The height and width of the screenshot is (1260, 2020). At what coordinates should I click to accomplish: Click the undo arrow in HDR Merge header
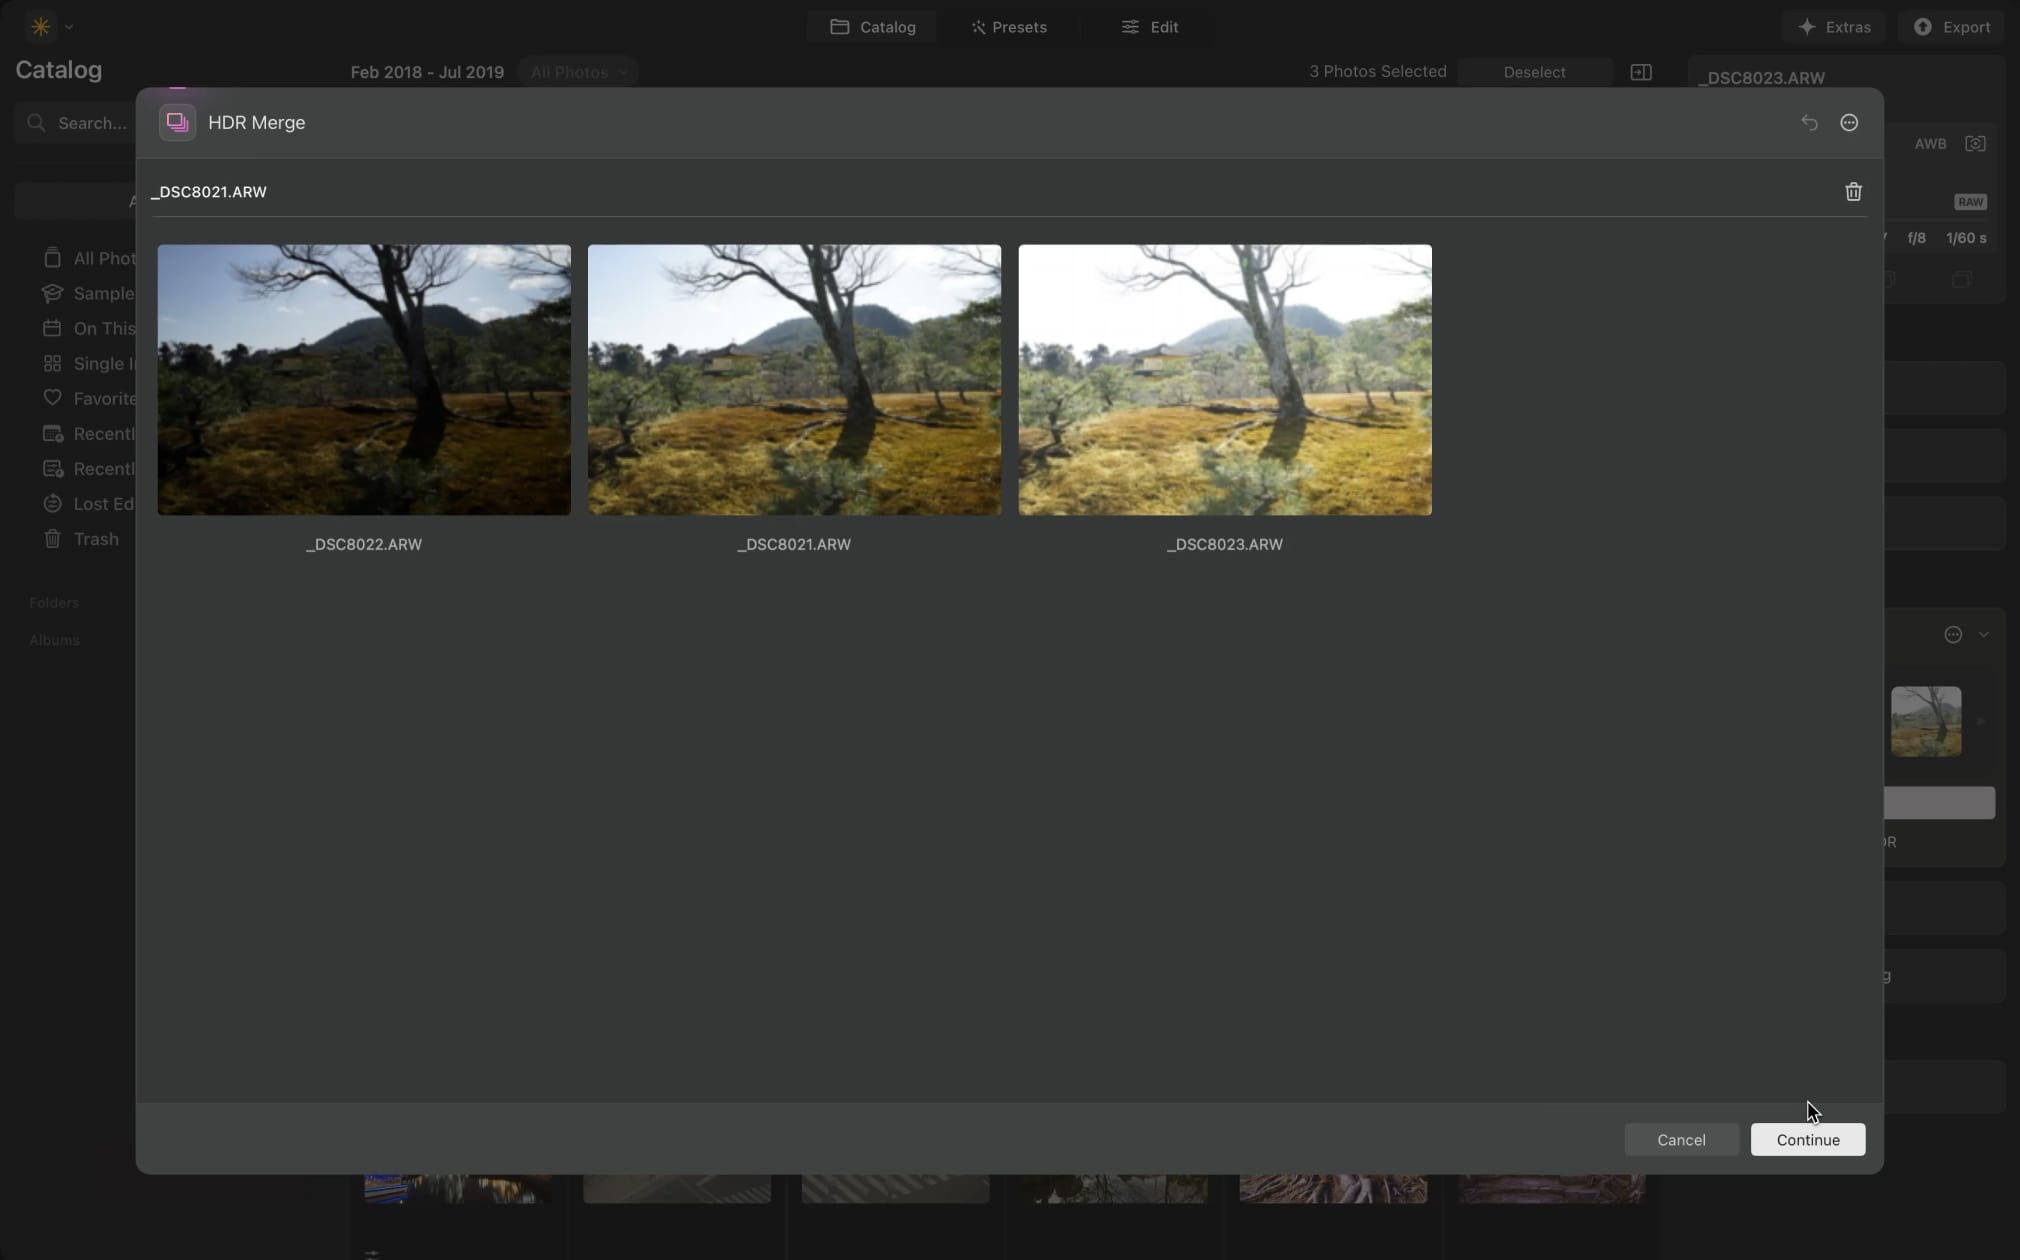[1809, 122]
